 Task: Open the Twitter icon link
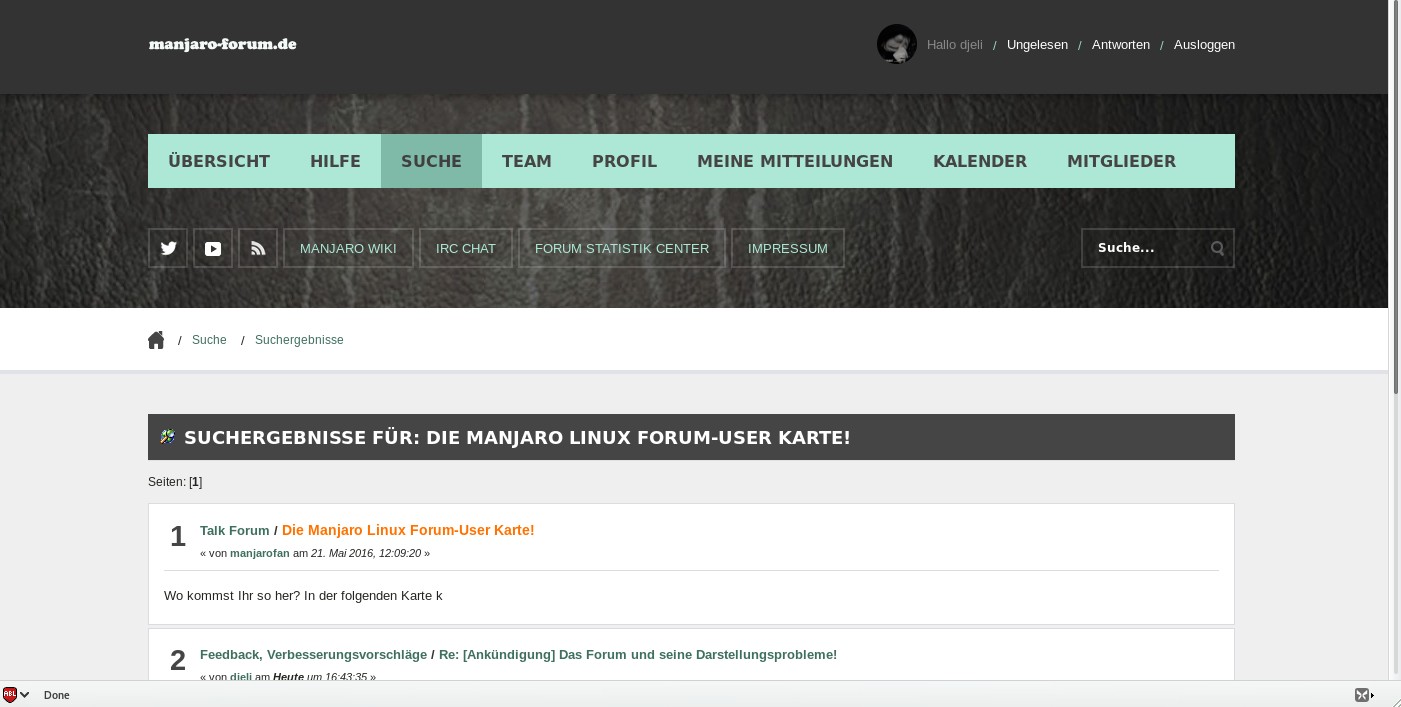click(168, 248)
